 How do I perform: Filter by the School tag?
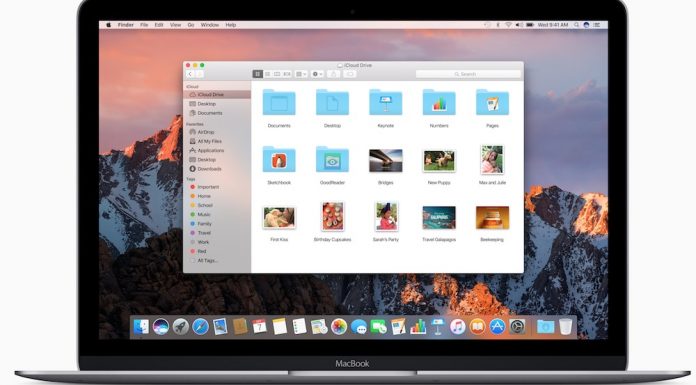point(217,205)
